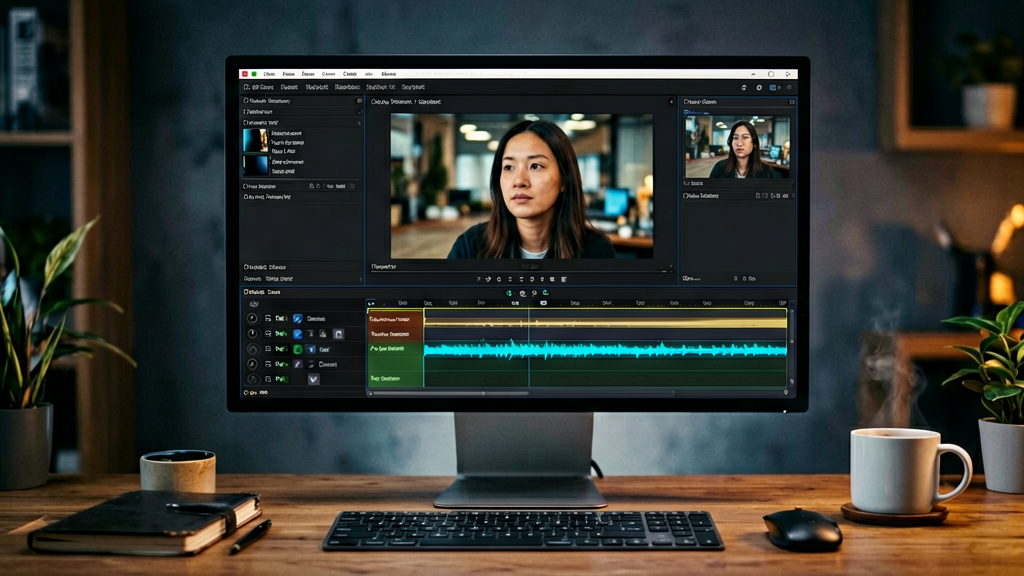Click the volume knob on the third track
Screen dimensions: 1024x576
coord(253,349)
